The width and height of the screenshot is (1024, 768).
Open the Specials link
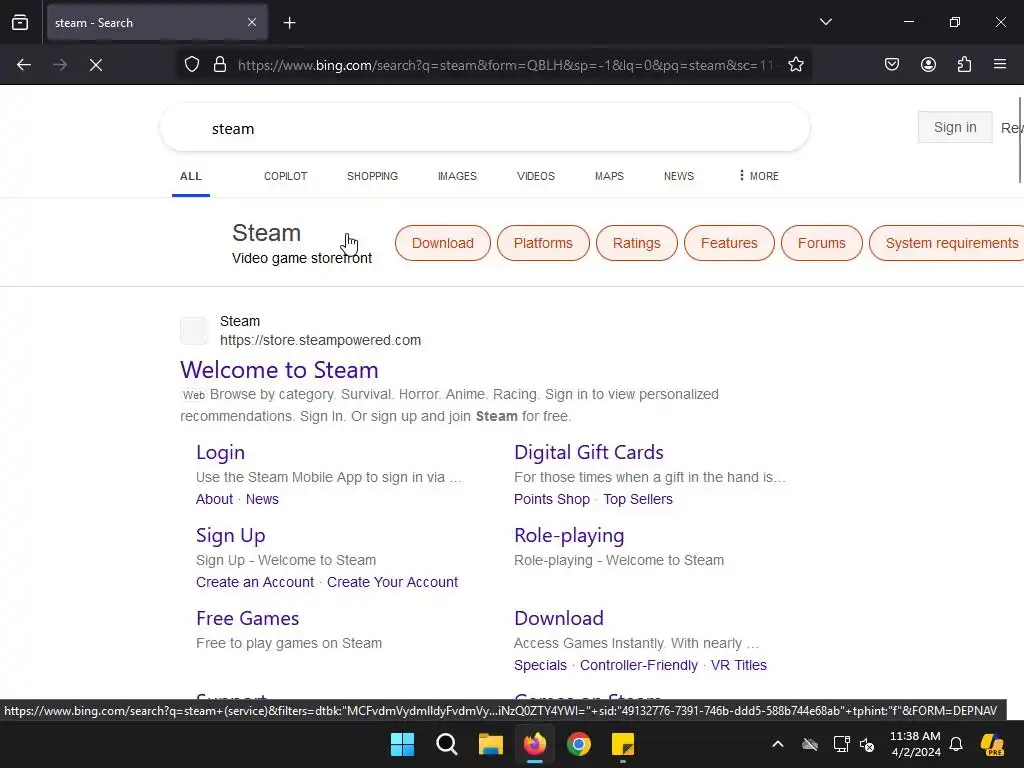point(540,665)
